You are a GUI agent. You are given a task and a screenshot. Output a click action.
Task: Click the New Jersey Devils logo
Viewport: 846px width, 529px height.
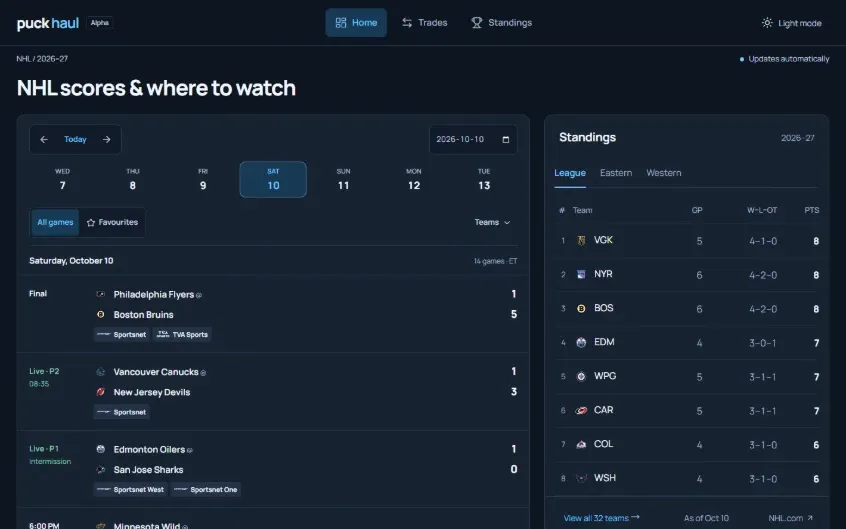tap(100, 392)
